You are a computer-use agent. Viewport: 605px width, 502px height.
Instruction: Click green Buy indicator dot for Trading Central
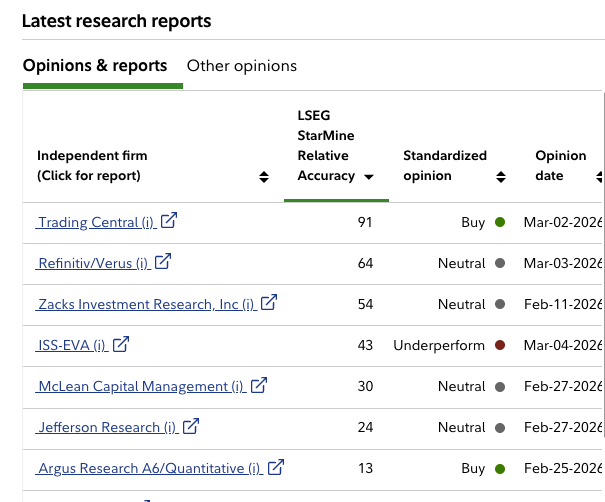tap(500, 222)
